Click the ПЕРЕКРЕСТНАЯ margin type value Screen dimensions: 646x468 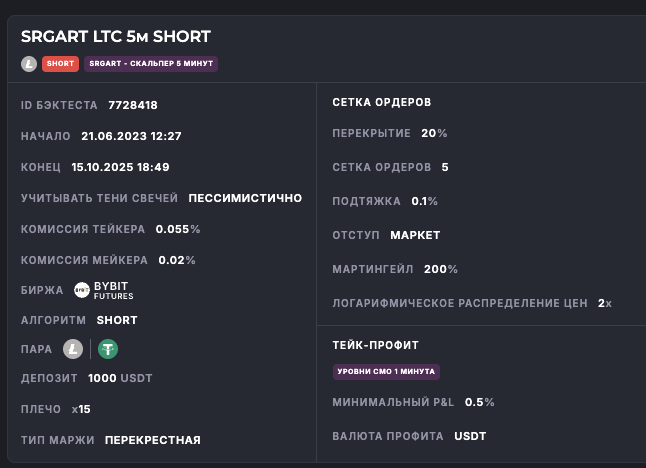152,440
